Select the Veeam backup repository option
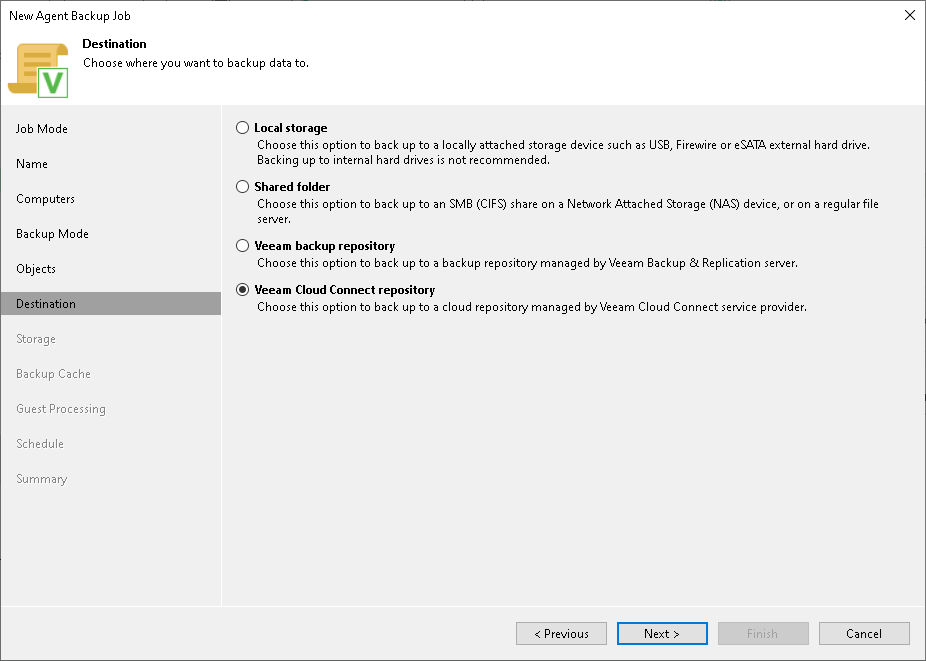 point(242,245)
